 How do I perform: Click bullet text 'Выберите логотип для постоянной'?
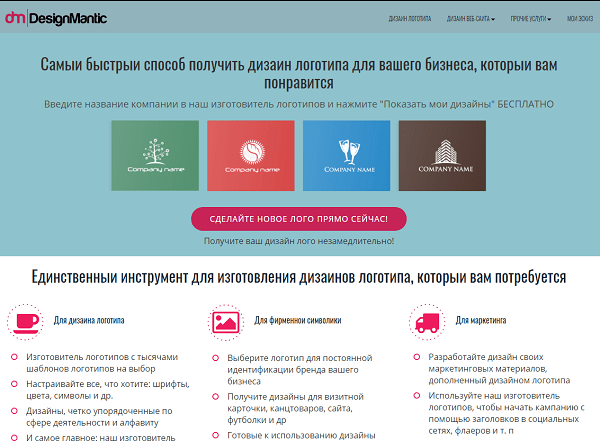pos(300,358)
